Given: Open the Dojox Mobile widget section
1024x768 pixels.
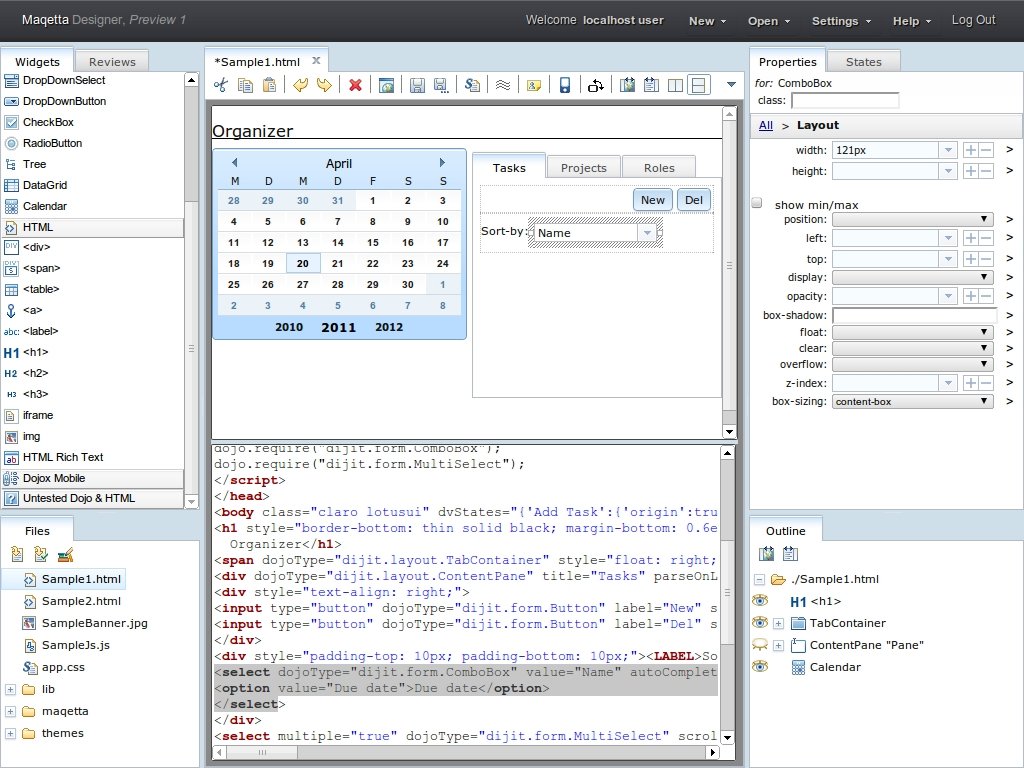Looking at the screenshot, I should click(x=93, y=478).
